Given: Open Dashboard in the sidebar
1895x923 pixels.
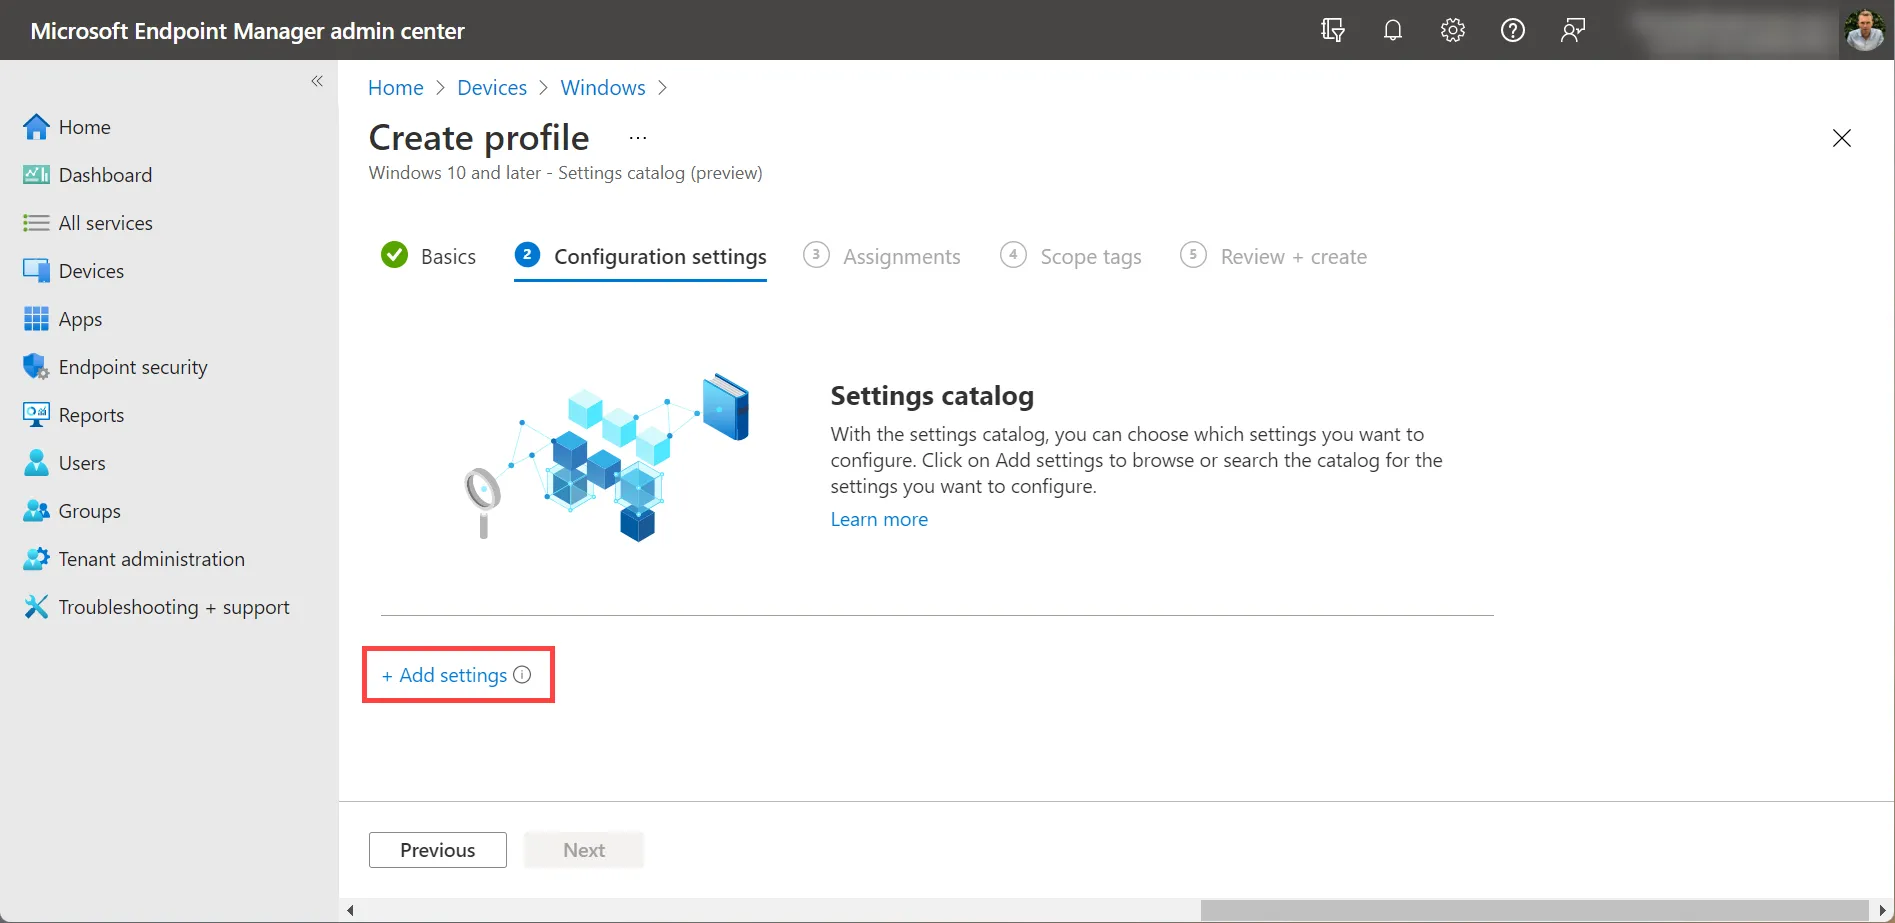Looking at the screenshot, I should pyautogui.click(x=88, y=175).
